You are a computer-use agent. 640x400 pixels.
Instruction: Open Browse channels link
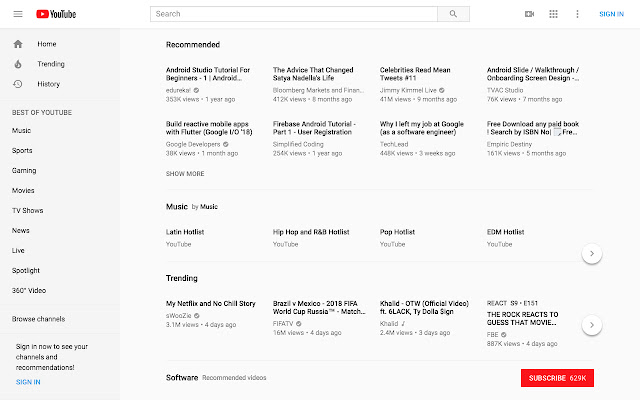(x=38, y=319)
